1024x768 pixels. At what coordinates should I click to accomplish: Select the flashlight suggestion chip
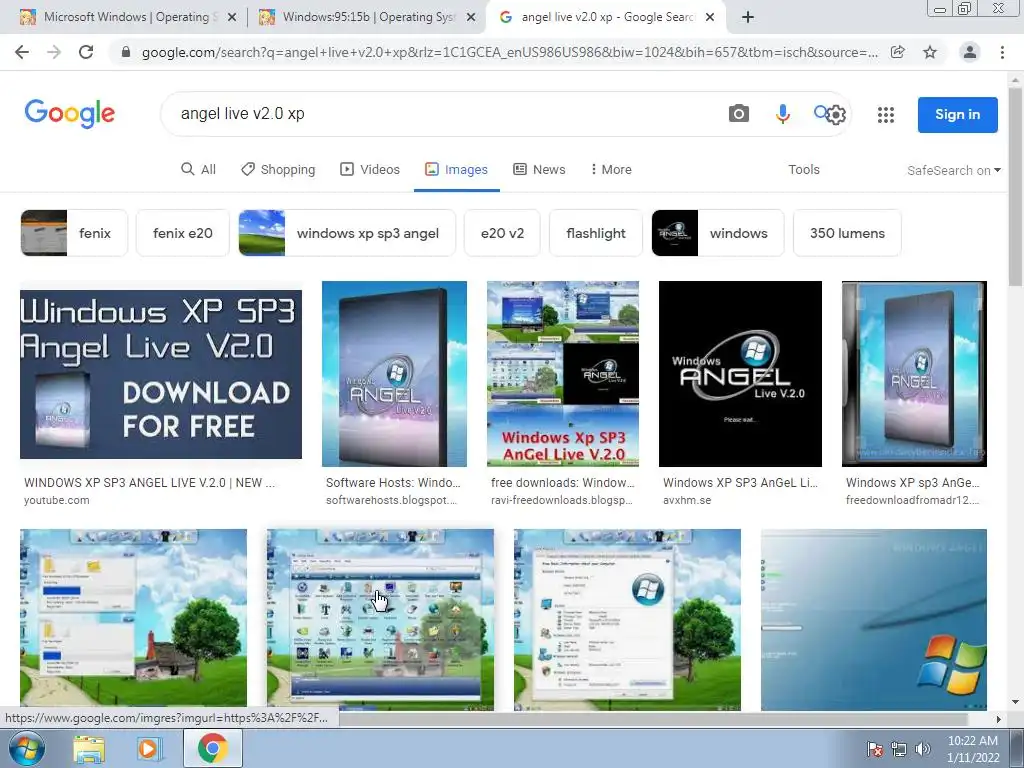click(x=596, y=233)
